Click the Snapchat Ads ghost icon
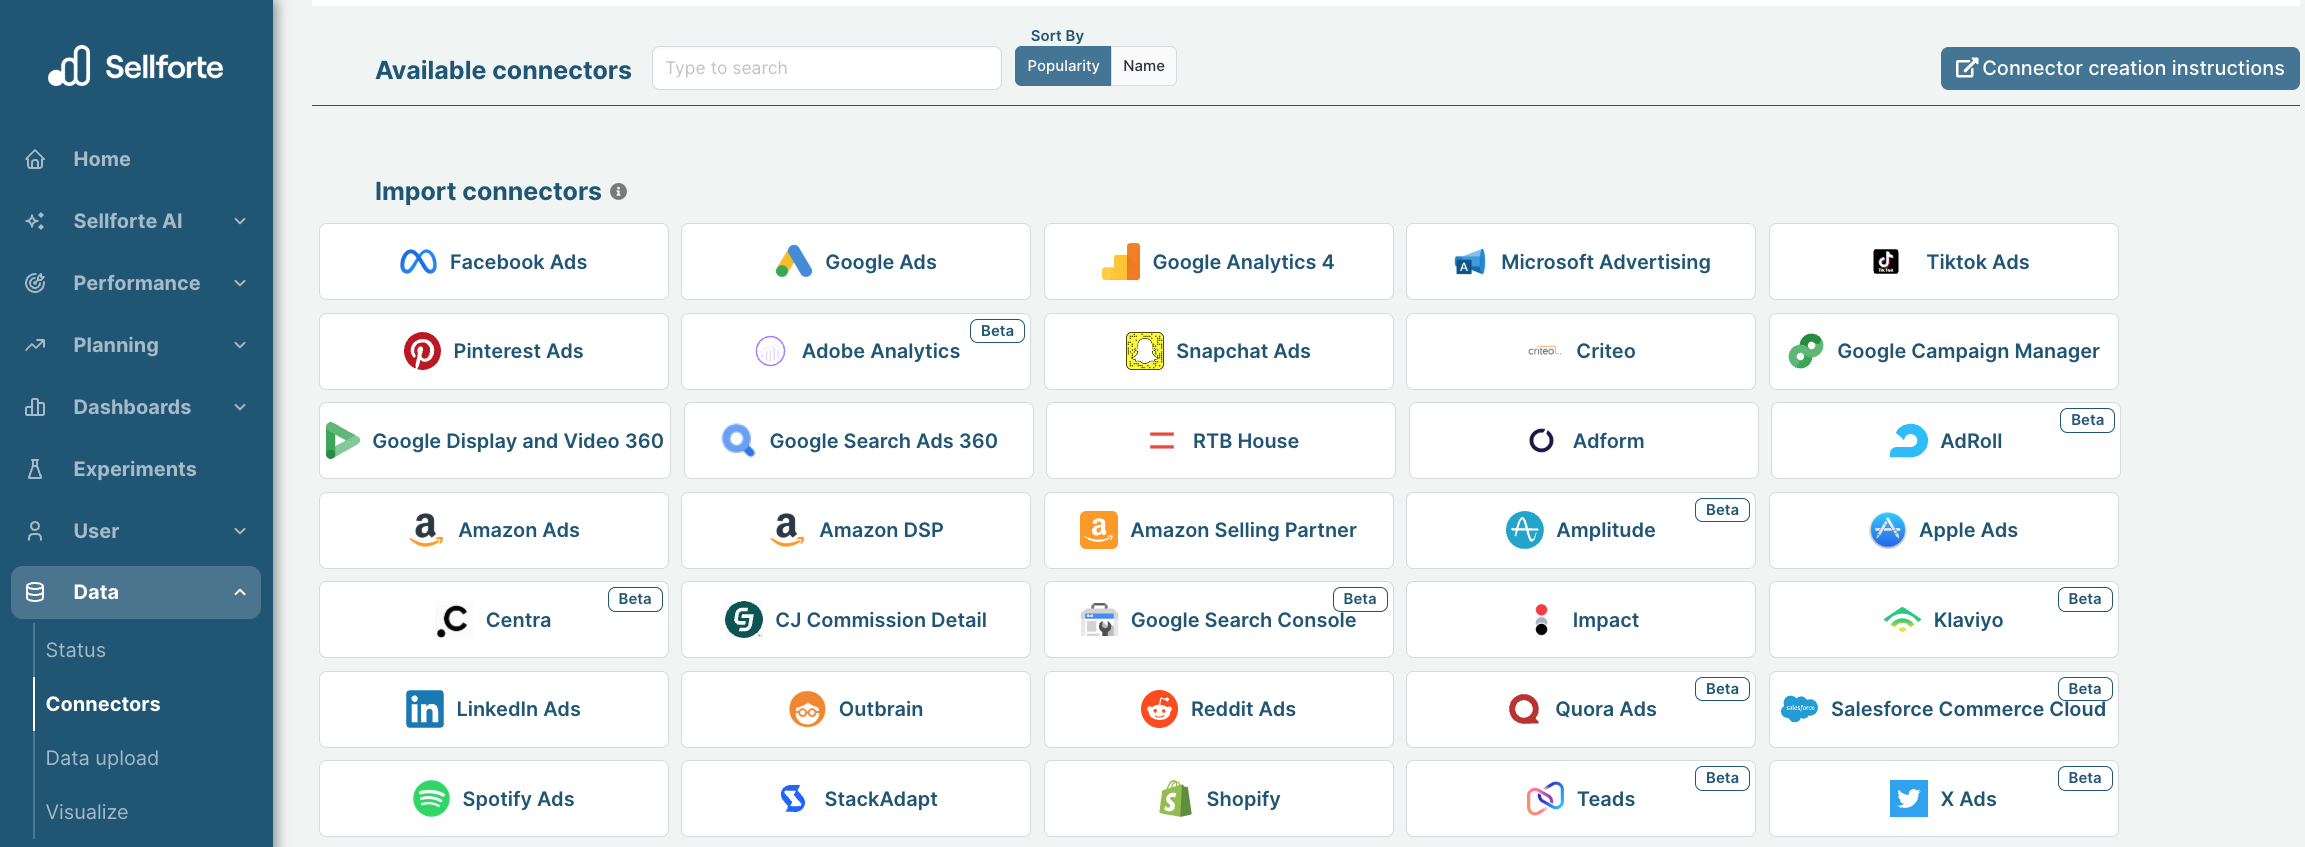Viewport: 2305px width, 847px height. click(x=1145, y=351)
